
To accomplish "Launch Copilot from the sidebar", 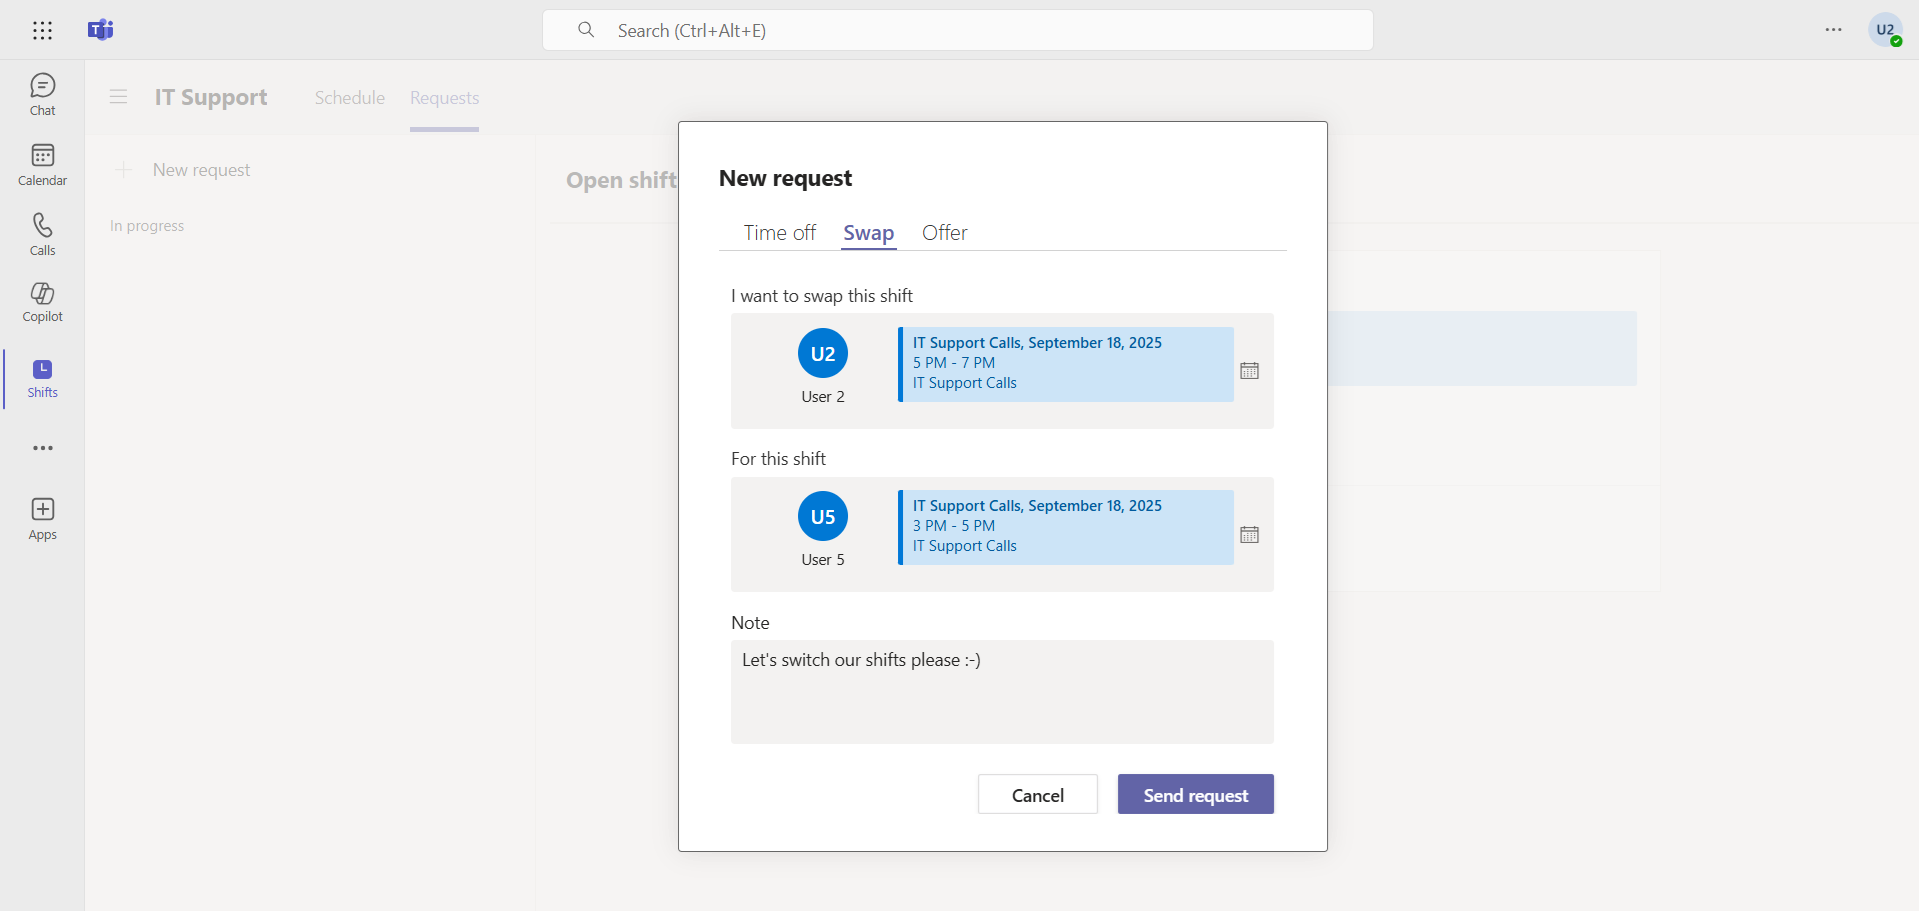I will (42, 302).
